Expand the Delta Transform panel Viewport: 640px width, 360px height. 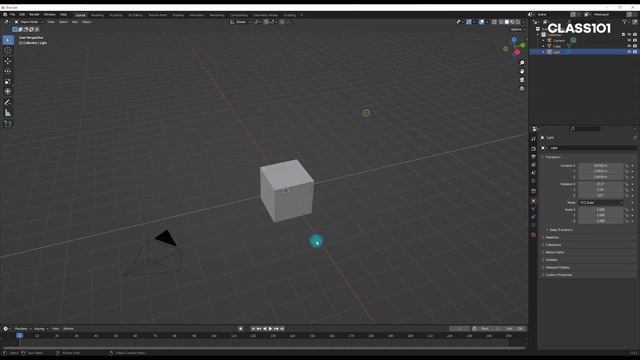point(560,230)
